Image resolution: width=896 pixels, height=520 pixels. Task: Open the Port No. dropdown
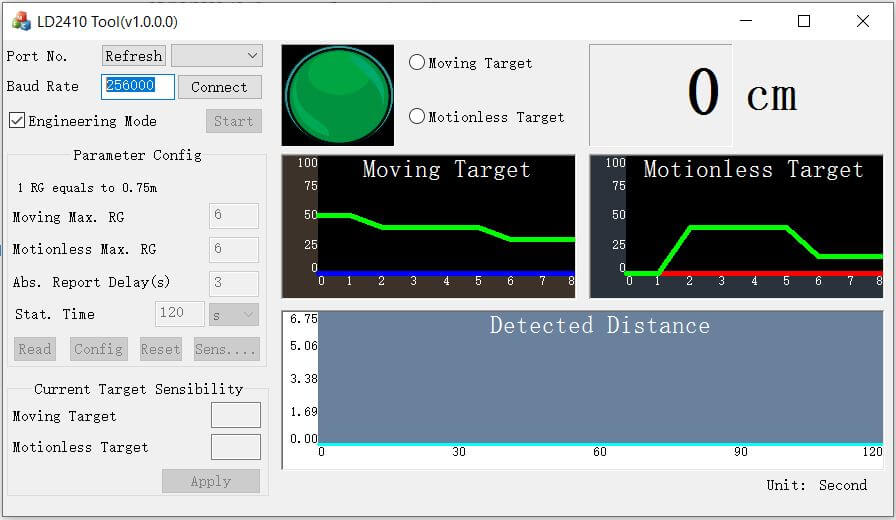point(216,56)
